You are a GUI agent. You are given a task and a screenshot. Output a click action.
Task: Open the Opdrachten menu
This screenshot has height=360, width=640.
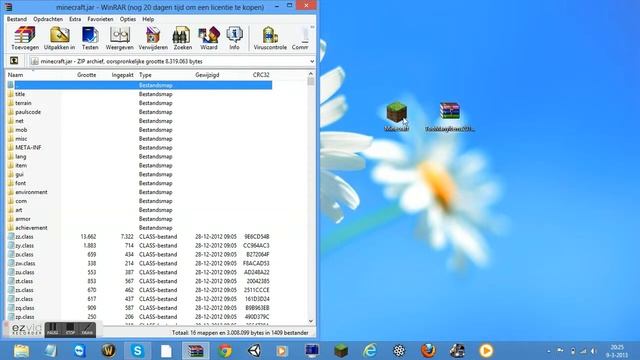pos(48,19)
